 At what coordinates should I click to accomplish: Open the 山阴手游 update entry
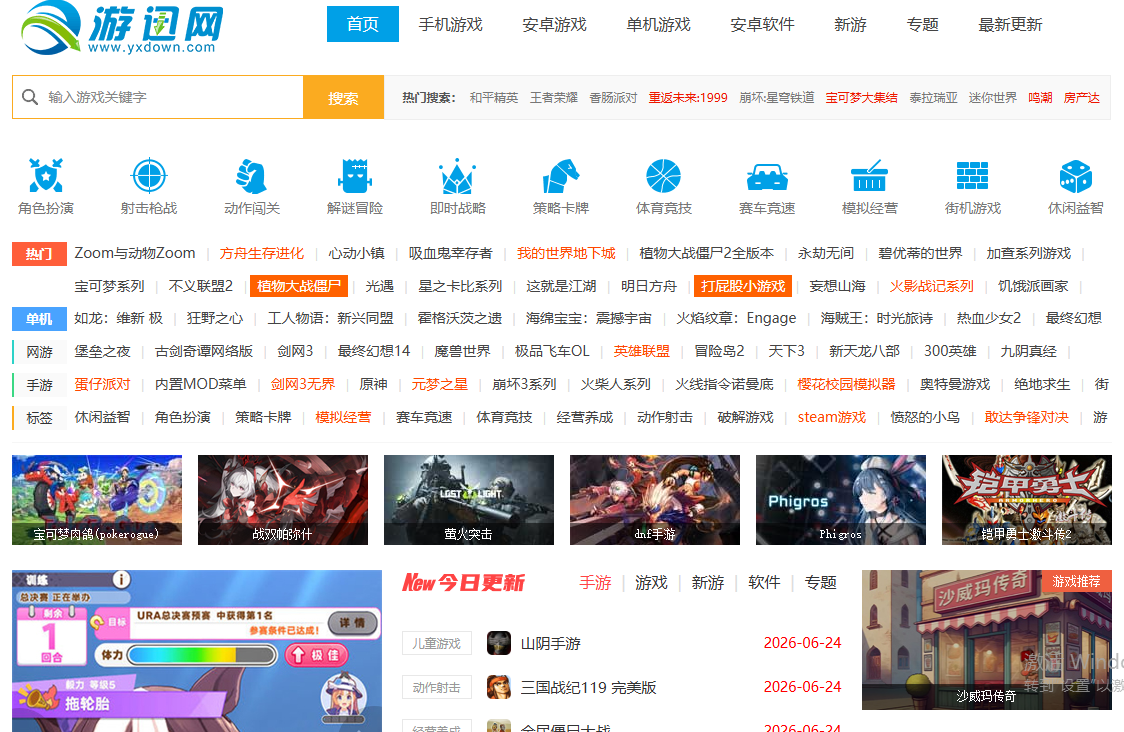(551, 644)
